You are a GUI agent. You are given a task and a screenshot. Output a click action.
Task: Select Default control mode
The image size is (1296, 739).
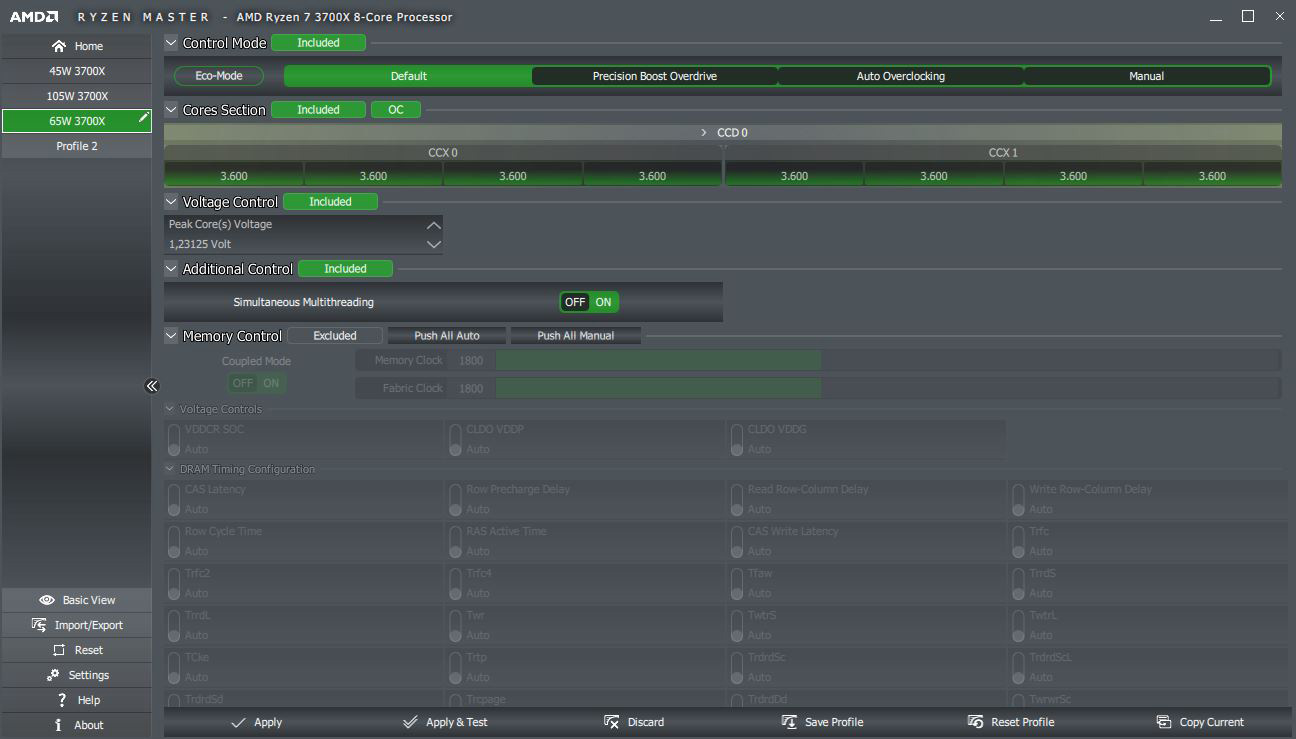pyautogui.click(x=408, y=76)
